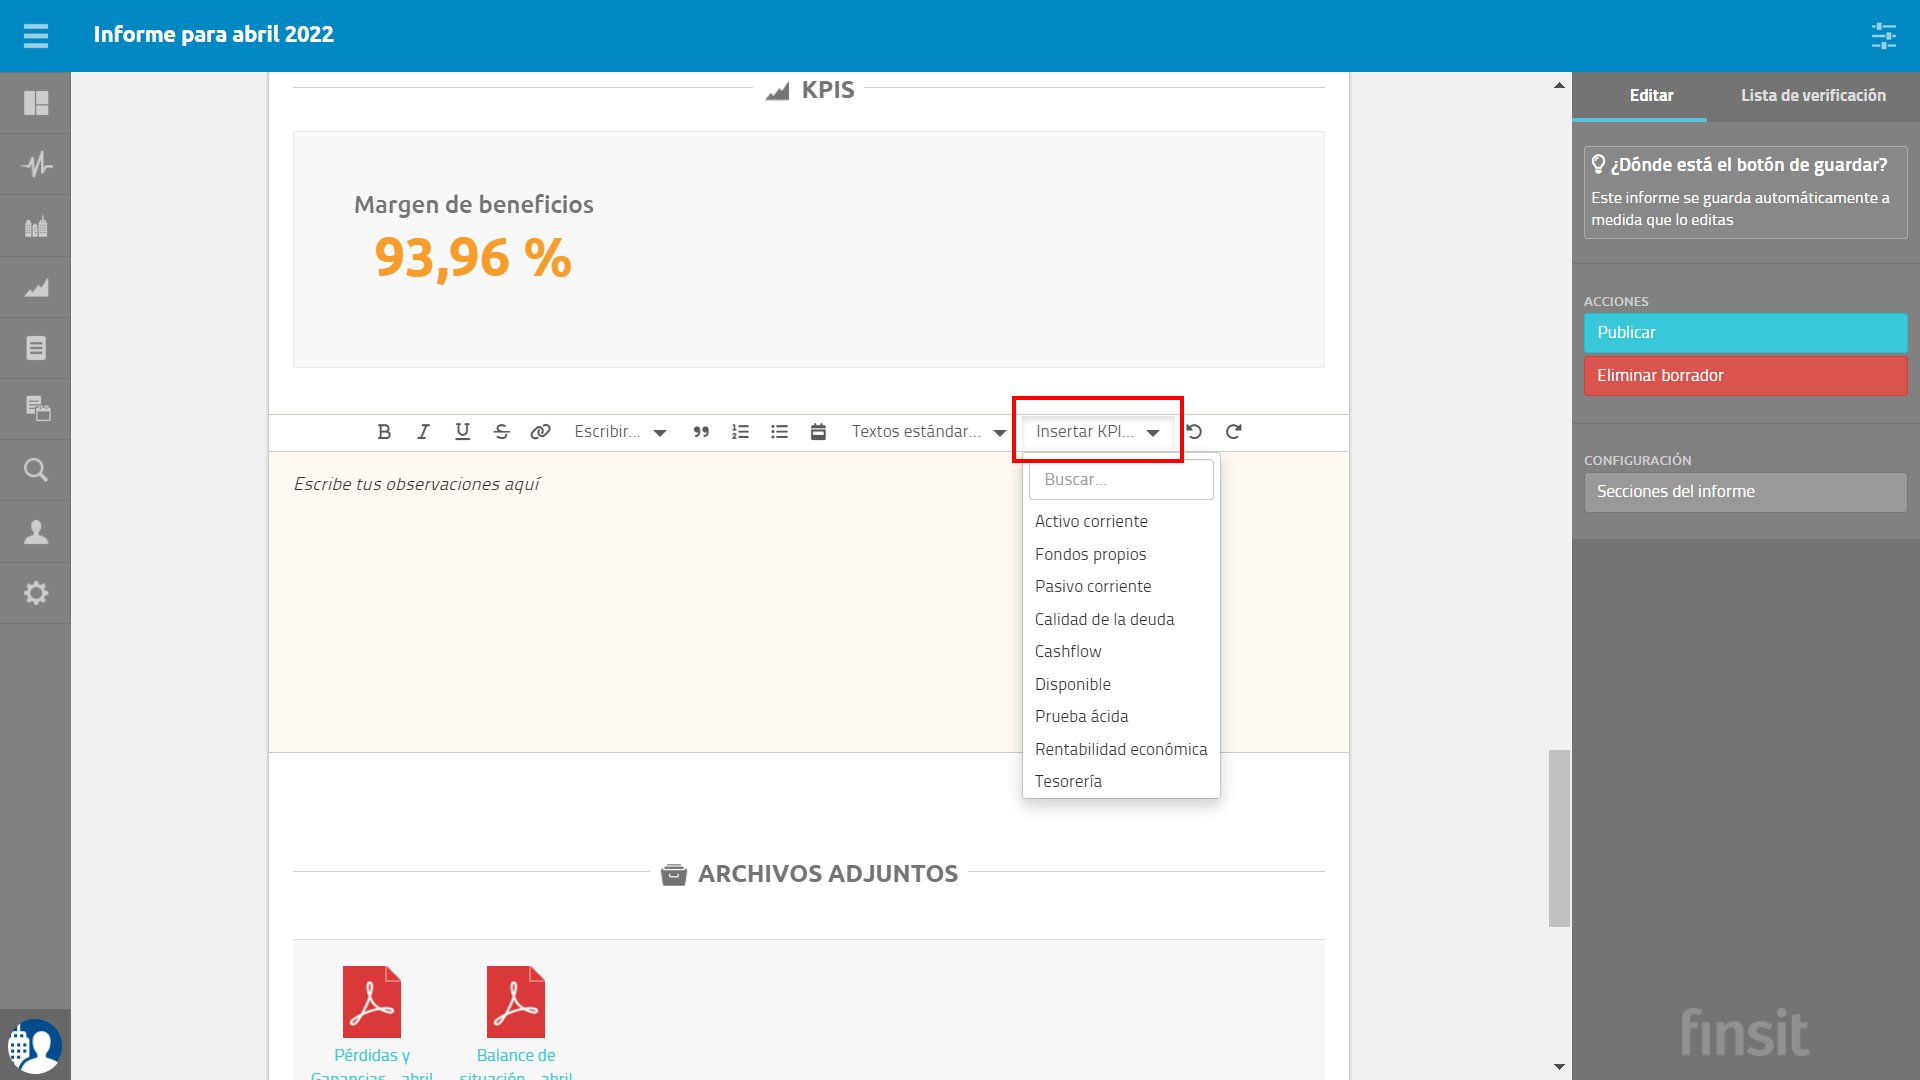Open the settings sliders icon in header
Viewport: 1920px width, 1080px height.
pos(1883,36)
